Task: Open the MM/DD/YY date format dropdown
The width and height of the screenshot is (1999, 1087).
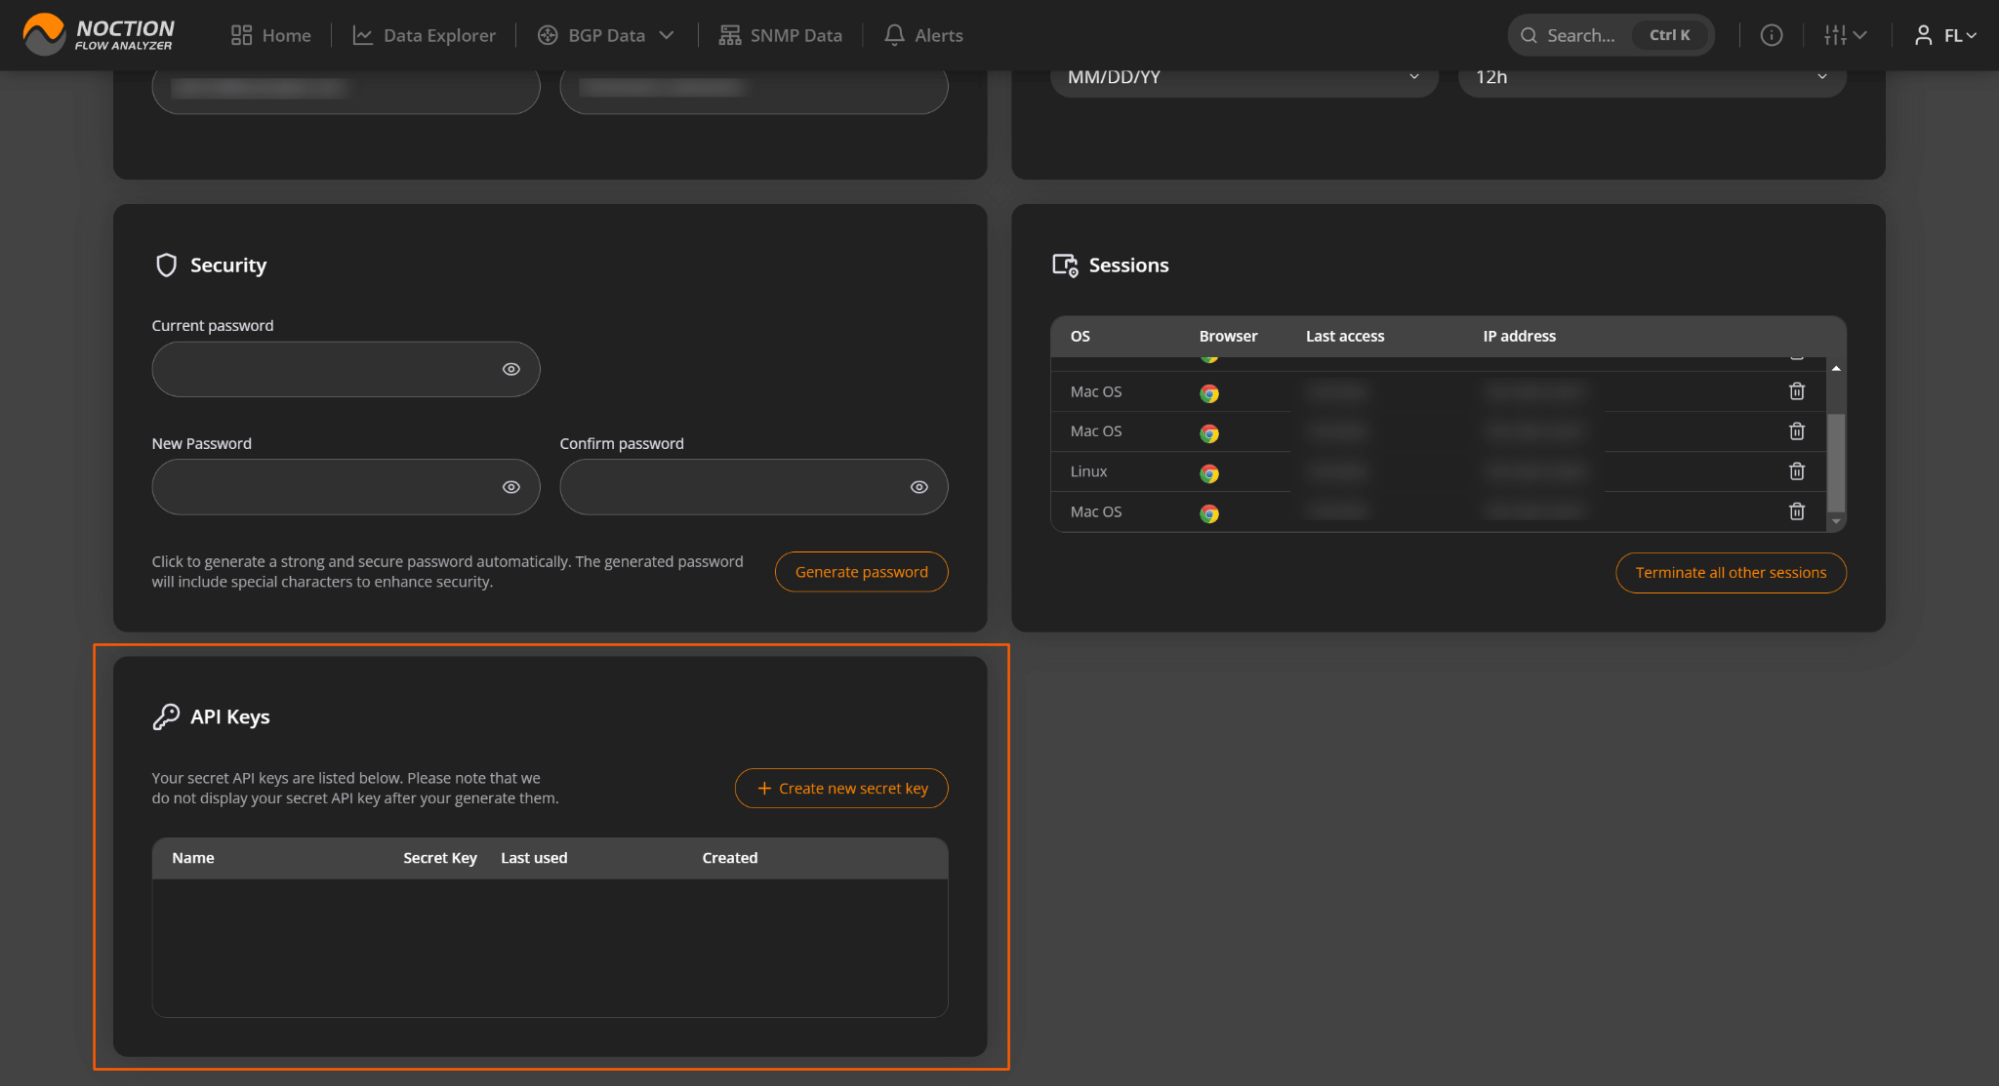Action: coord(1244,77)
